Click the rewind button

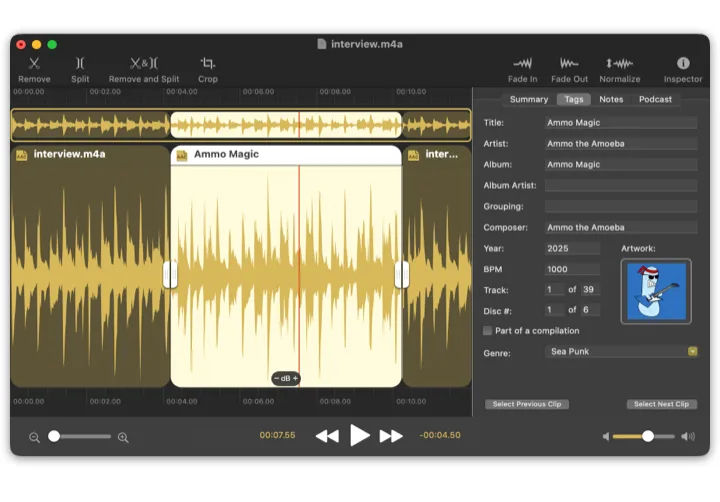click(x=327, y=436)
